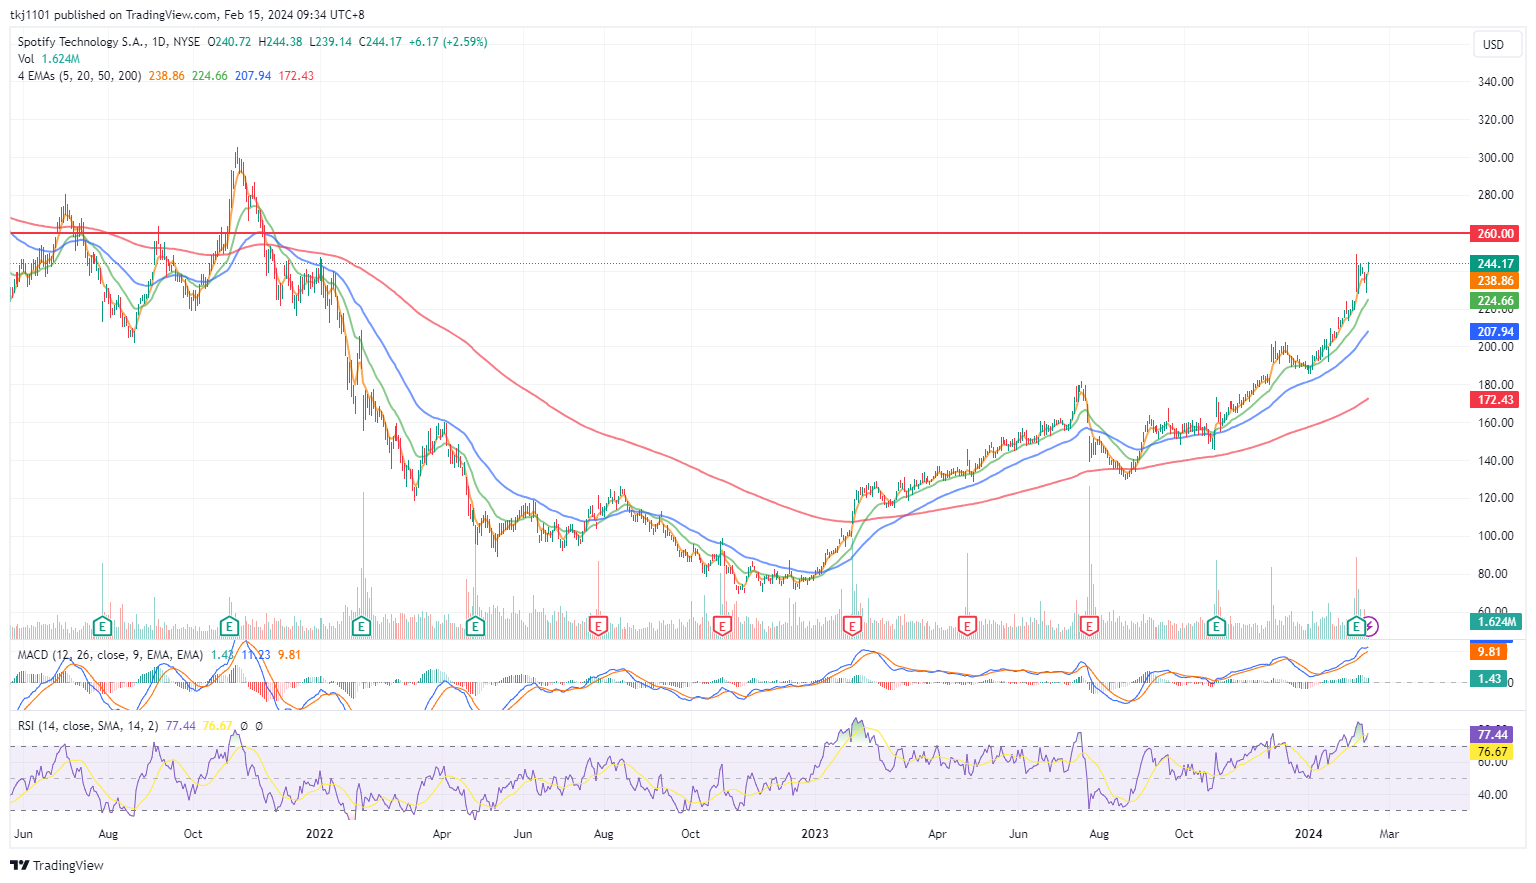
Task: Click the 2022 label on time axis
Action: click(x=319, y=834)
